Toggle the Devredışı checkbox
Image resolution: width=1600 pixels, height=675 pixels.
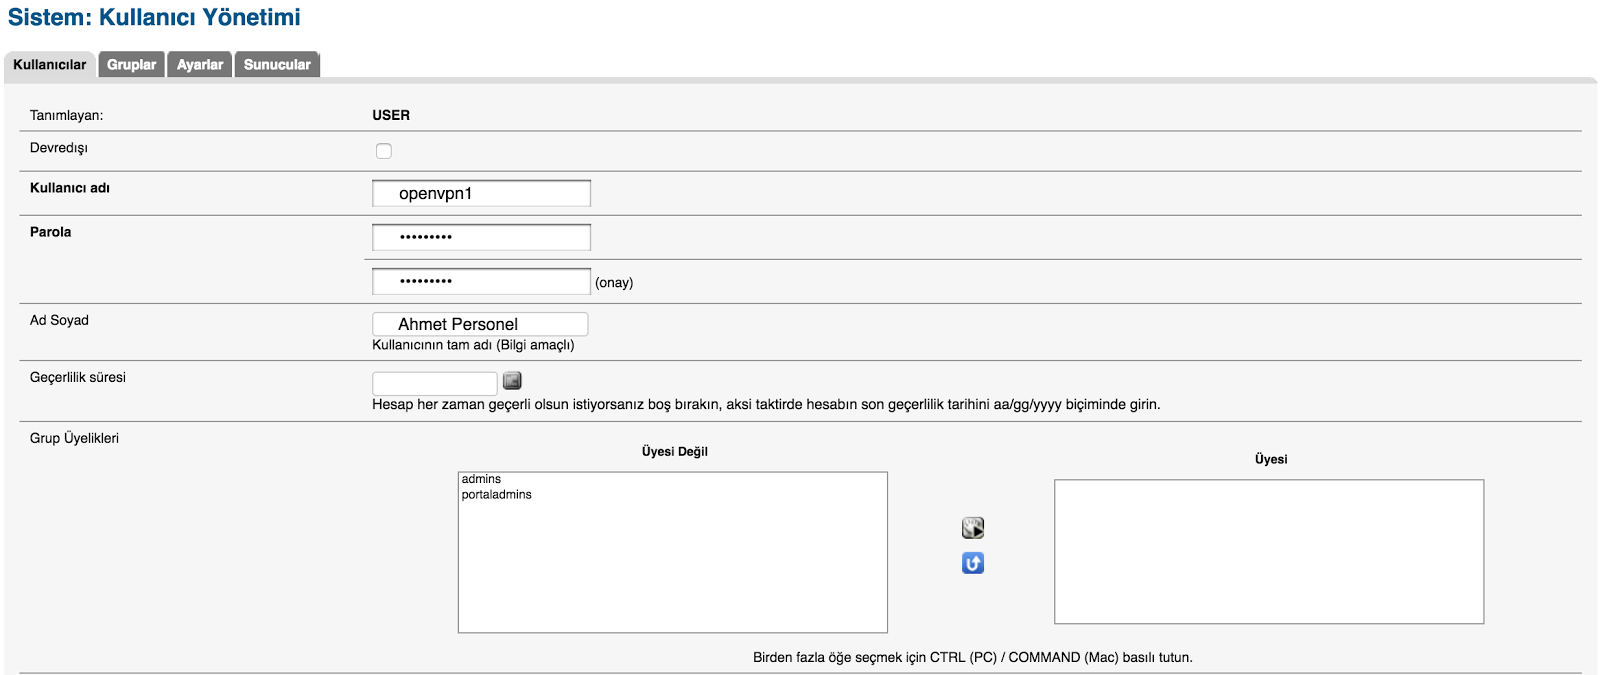[384, 151]
